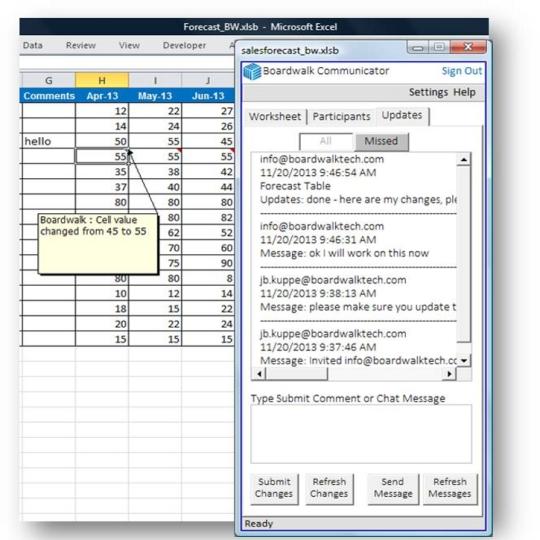Toggle the All updates filter
Viewport: 540px width, 540px height.
pos(326,141)
